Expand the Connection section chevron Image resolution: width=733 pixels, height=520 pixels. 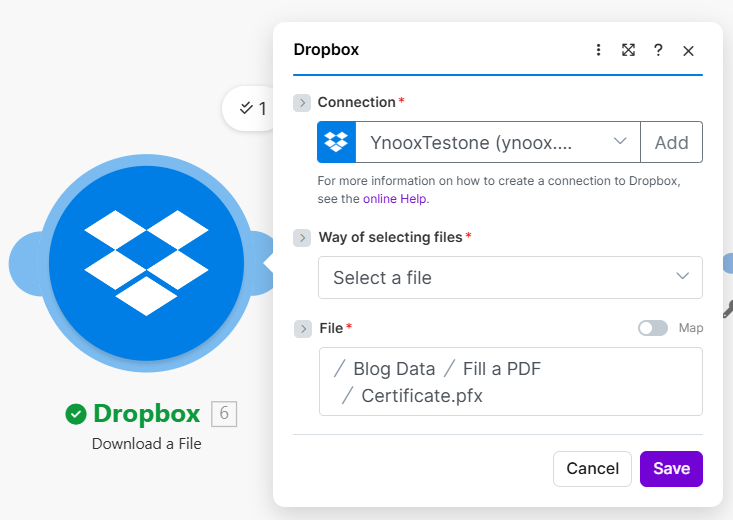tap(302, 103)
